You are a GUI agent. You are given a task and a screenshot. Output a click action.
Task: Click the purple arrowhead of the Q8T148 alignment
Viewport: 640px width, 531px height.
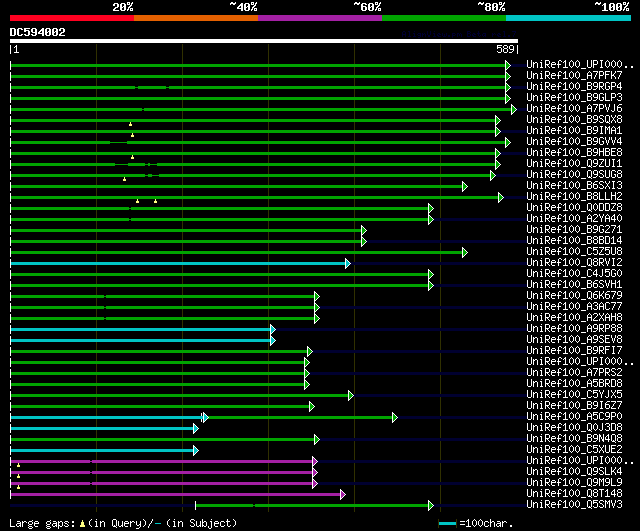pos(343,495)
